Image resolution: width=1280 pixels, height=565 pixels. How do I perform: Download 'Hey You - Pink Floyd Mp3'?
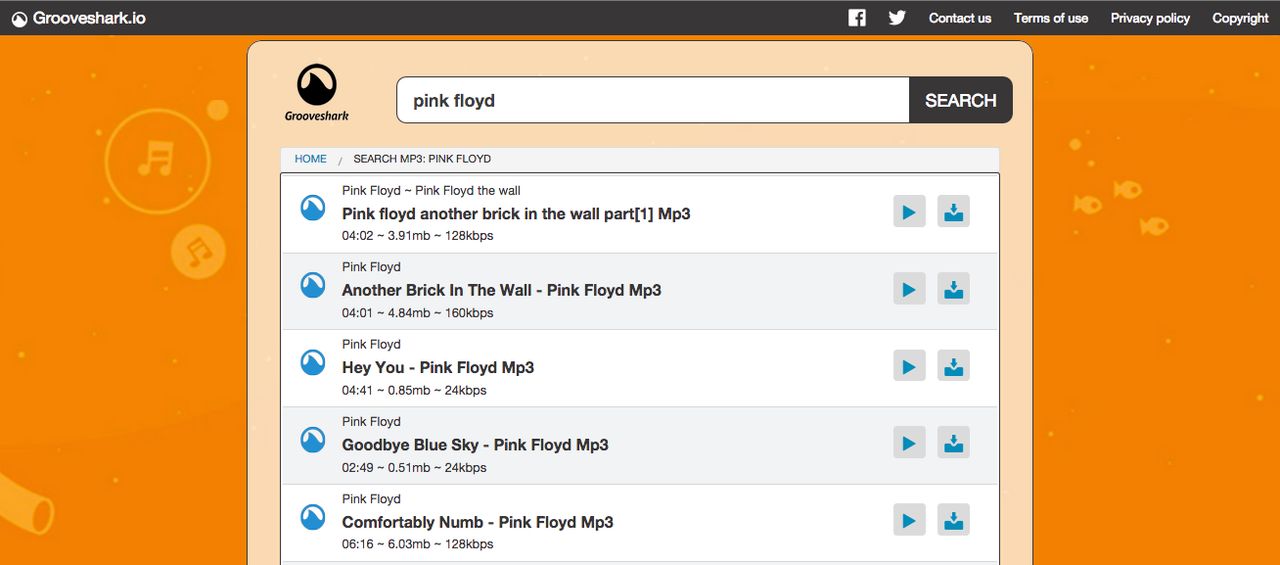954,366
